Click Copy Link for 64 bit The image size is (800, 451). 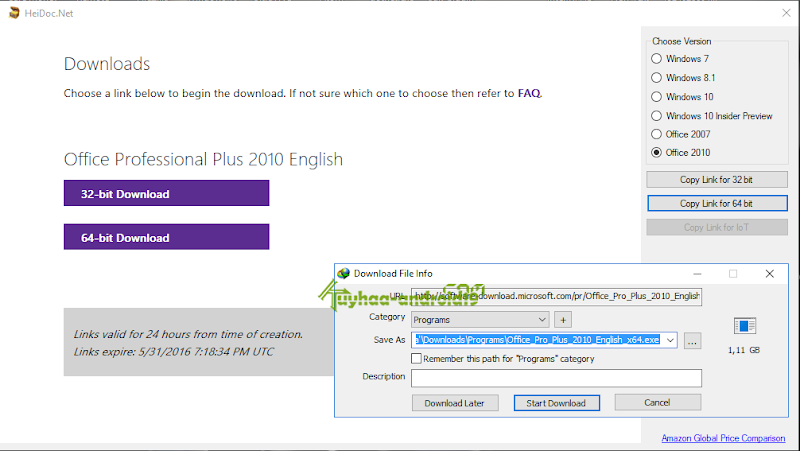pyautogui.click(x=717, y=203)
